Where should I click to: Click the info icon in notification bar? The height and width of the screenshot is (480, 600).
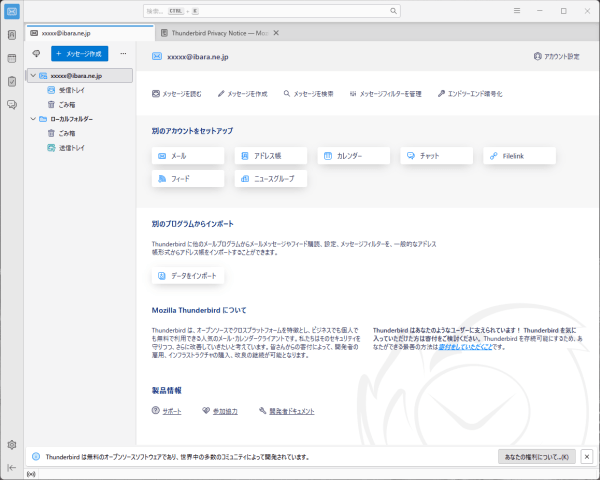point(36,457)
